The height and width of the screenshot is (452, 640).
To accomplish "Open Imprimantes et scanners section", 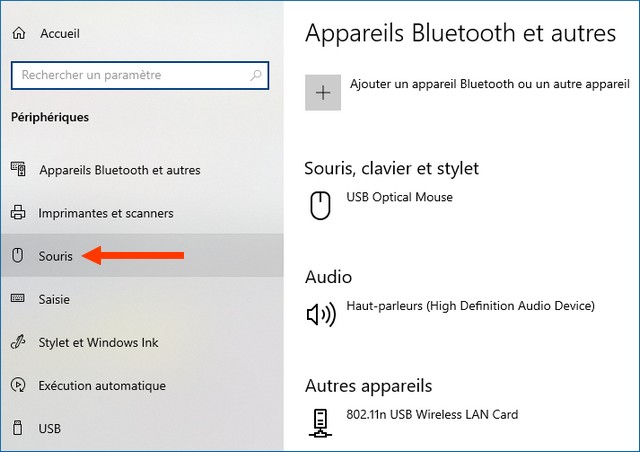I will point(106,213).
